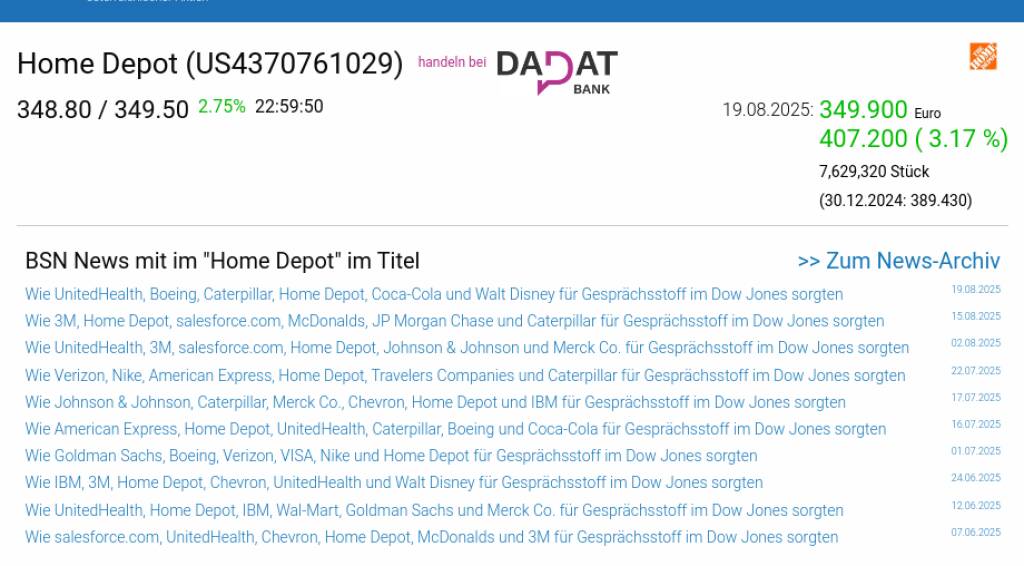Click the news date '17.07.2025'

coord(976,398)
